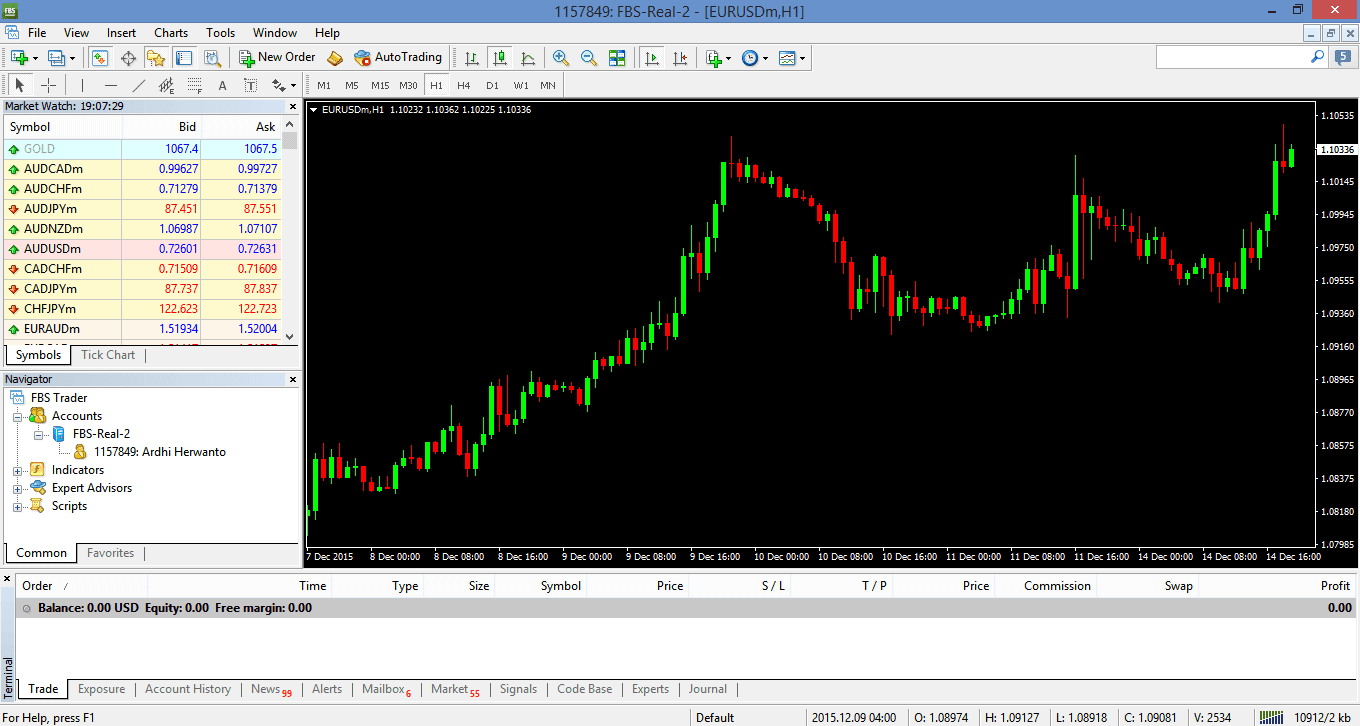Open the Help menu

[x=327, y=33]
